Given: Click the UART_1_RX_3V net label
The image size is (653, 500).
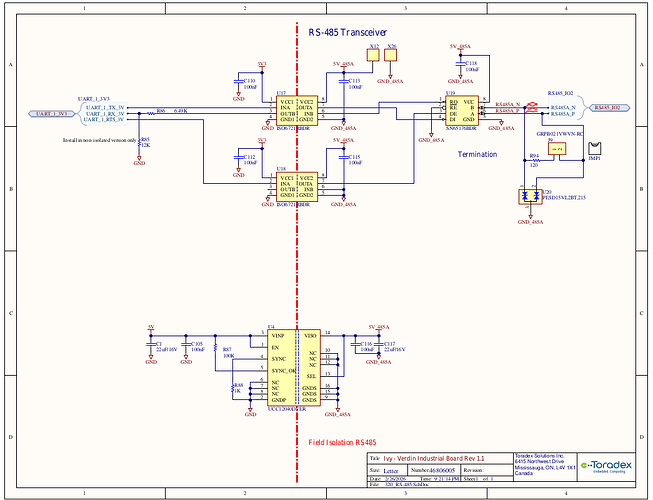Looking at the screenshot, I should (x=105, y=113).
